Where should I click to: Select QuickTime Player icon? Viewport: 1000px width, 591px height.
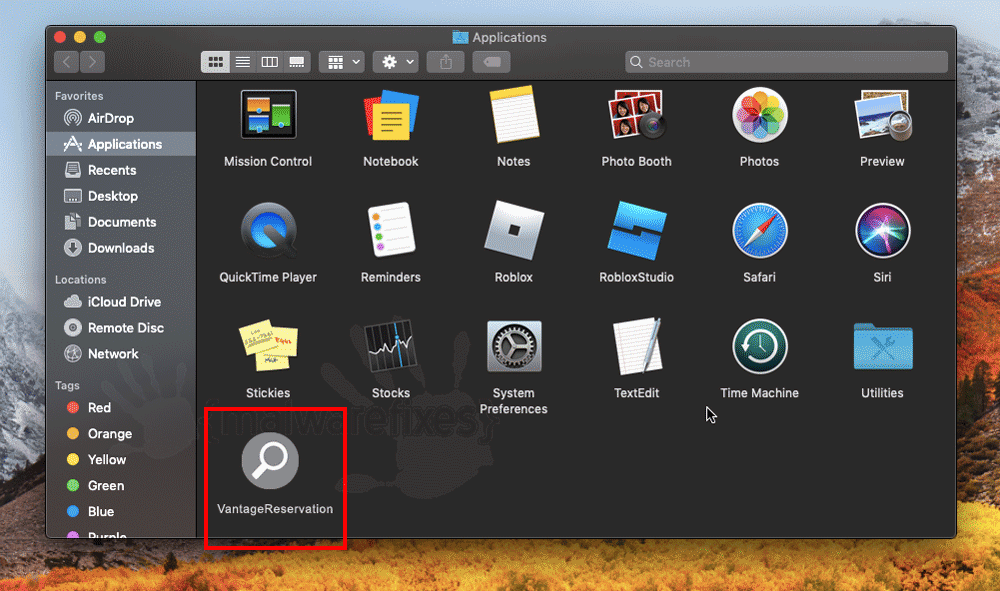pyautogui.click(x=268, y=230)
